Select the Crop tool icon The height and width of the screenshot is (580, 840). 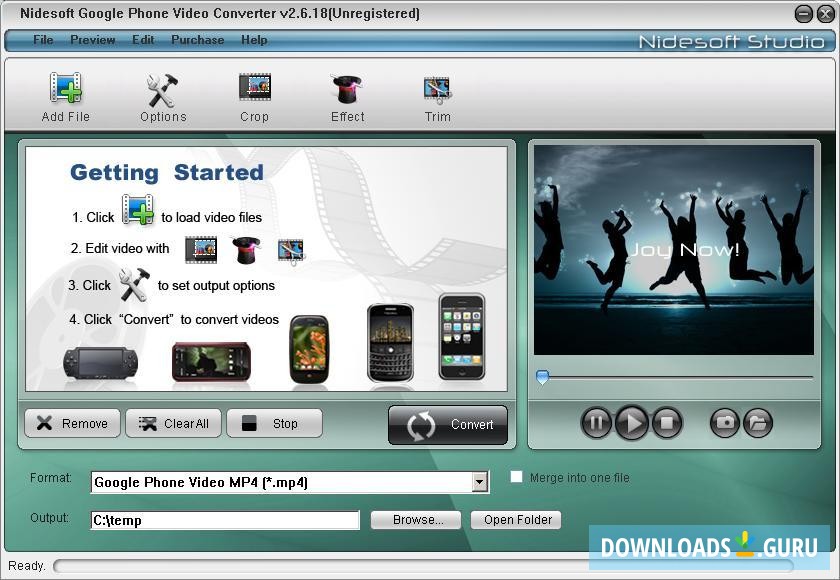pos(254,90)
